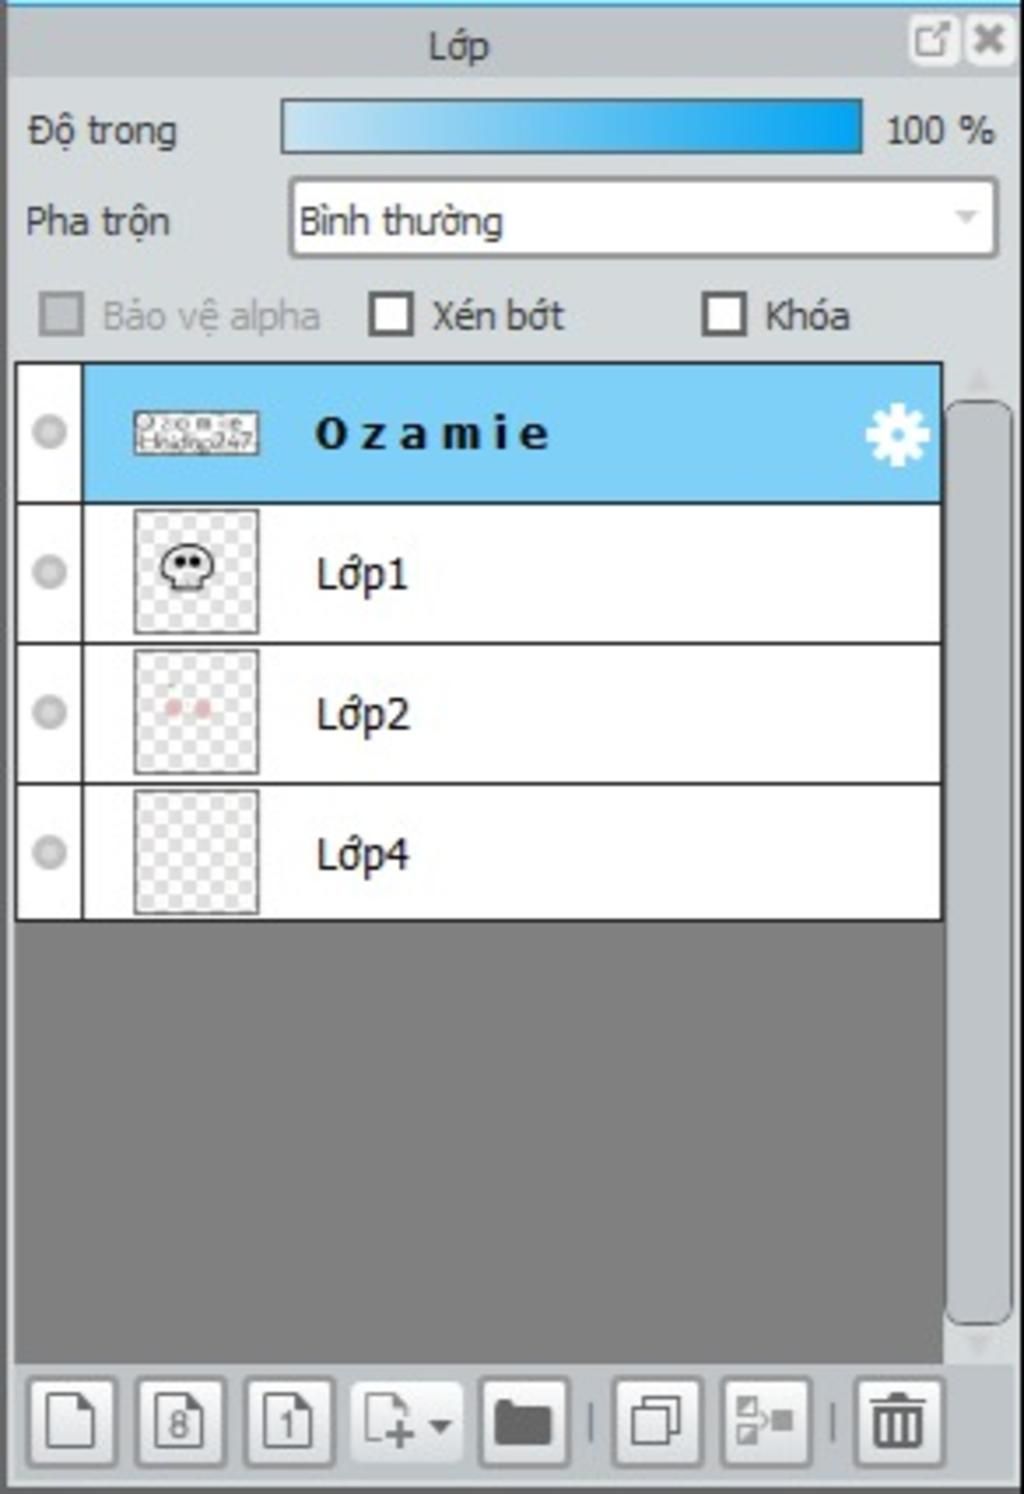This screenshot has height=1494, width=1024.
Task: Enable the Khóa checkbox
Action: (x=724, y=315)
